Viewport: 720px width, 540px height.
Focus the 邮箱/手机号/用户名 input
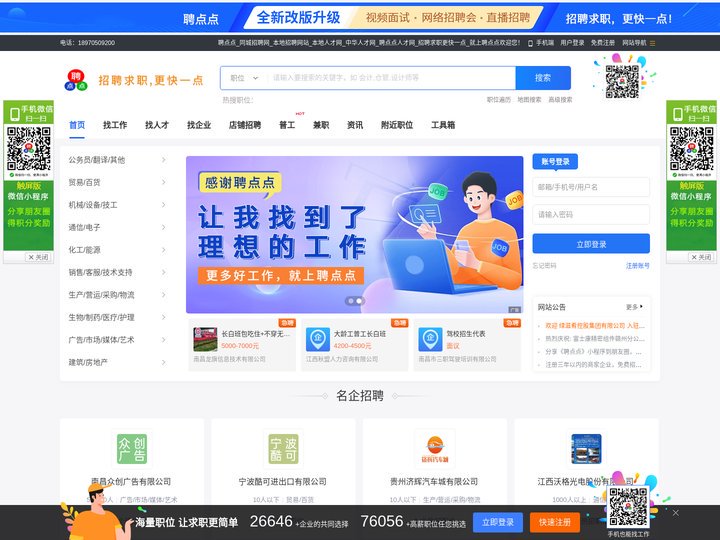coord(591,187)
